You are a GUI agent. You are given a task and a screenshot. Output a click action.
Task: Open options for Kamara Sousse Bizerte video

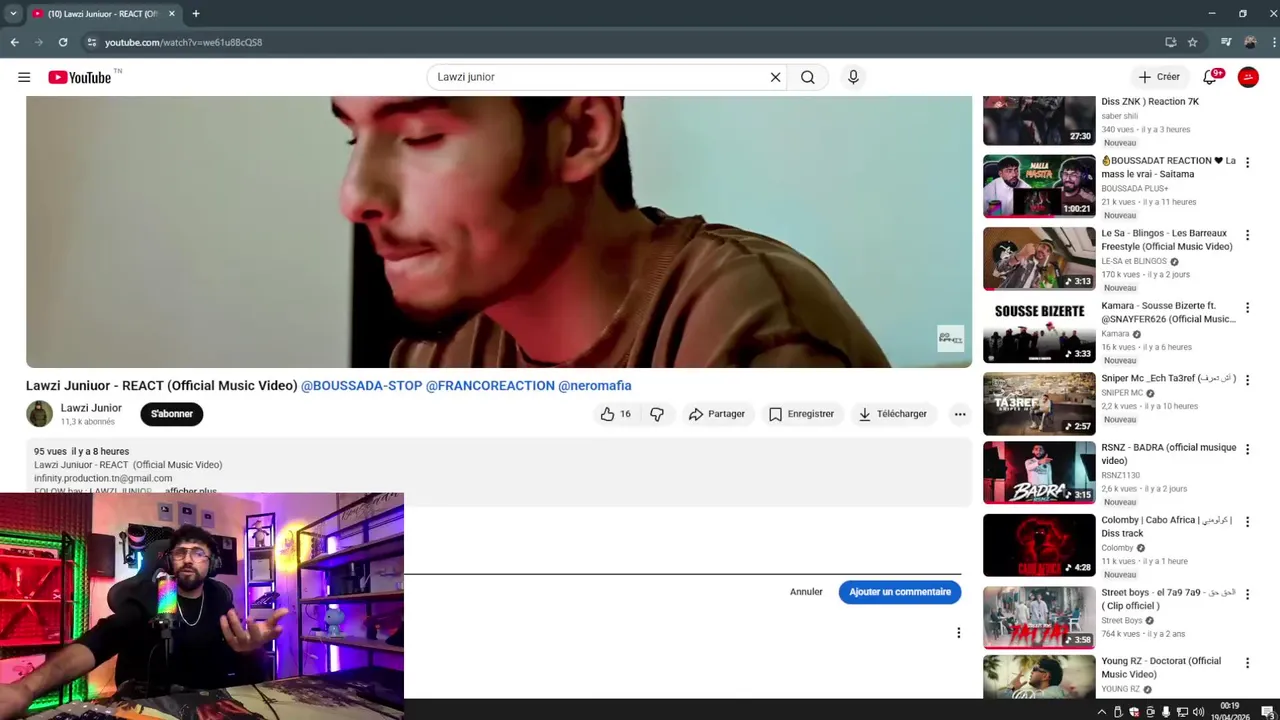(x=1247, y=307)
